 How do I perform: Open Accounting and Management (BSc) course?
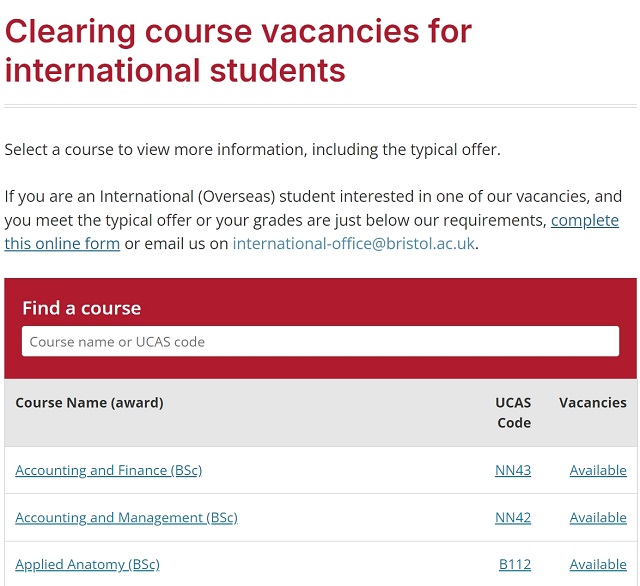pos(127,517)
